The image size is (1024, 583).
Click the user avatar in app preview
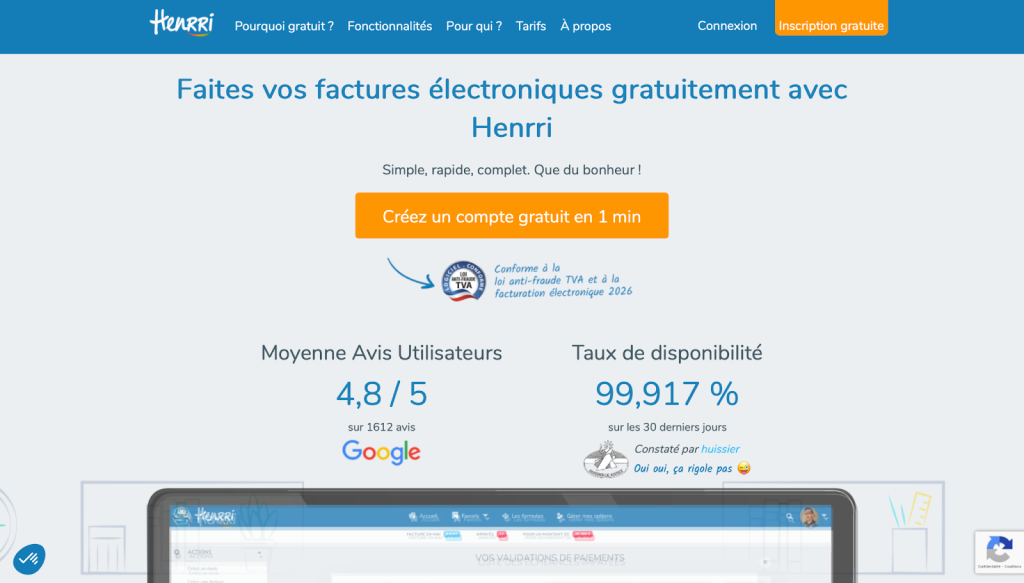809,516
